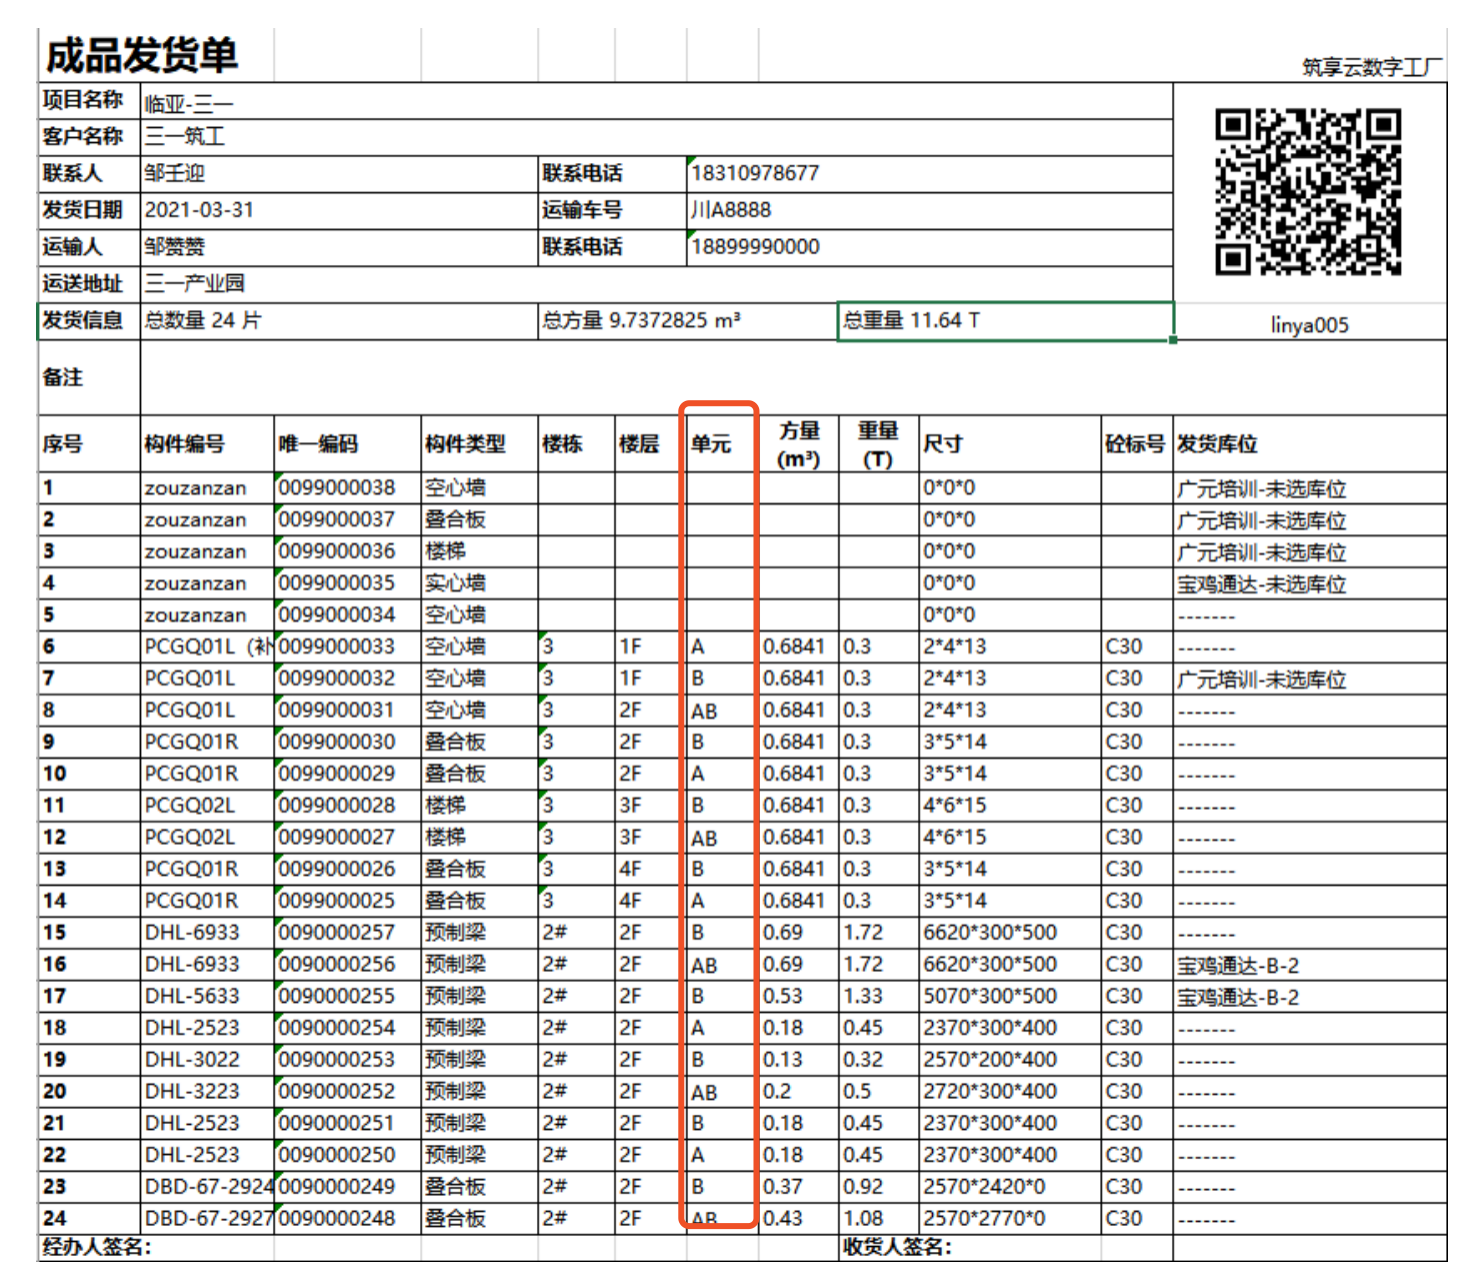The height and width of the screenshot is (1276, 1472).
Task: Select component number DHL-3022
Action: tap(192, 1059)
